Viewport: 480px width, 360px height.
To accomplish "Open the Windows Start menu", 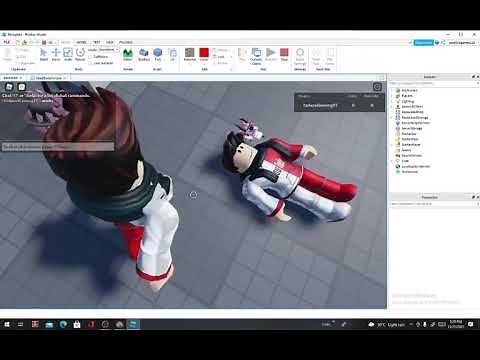I will pos(7,324).
